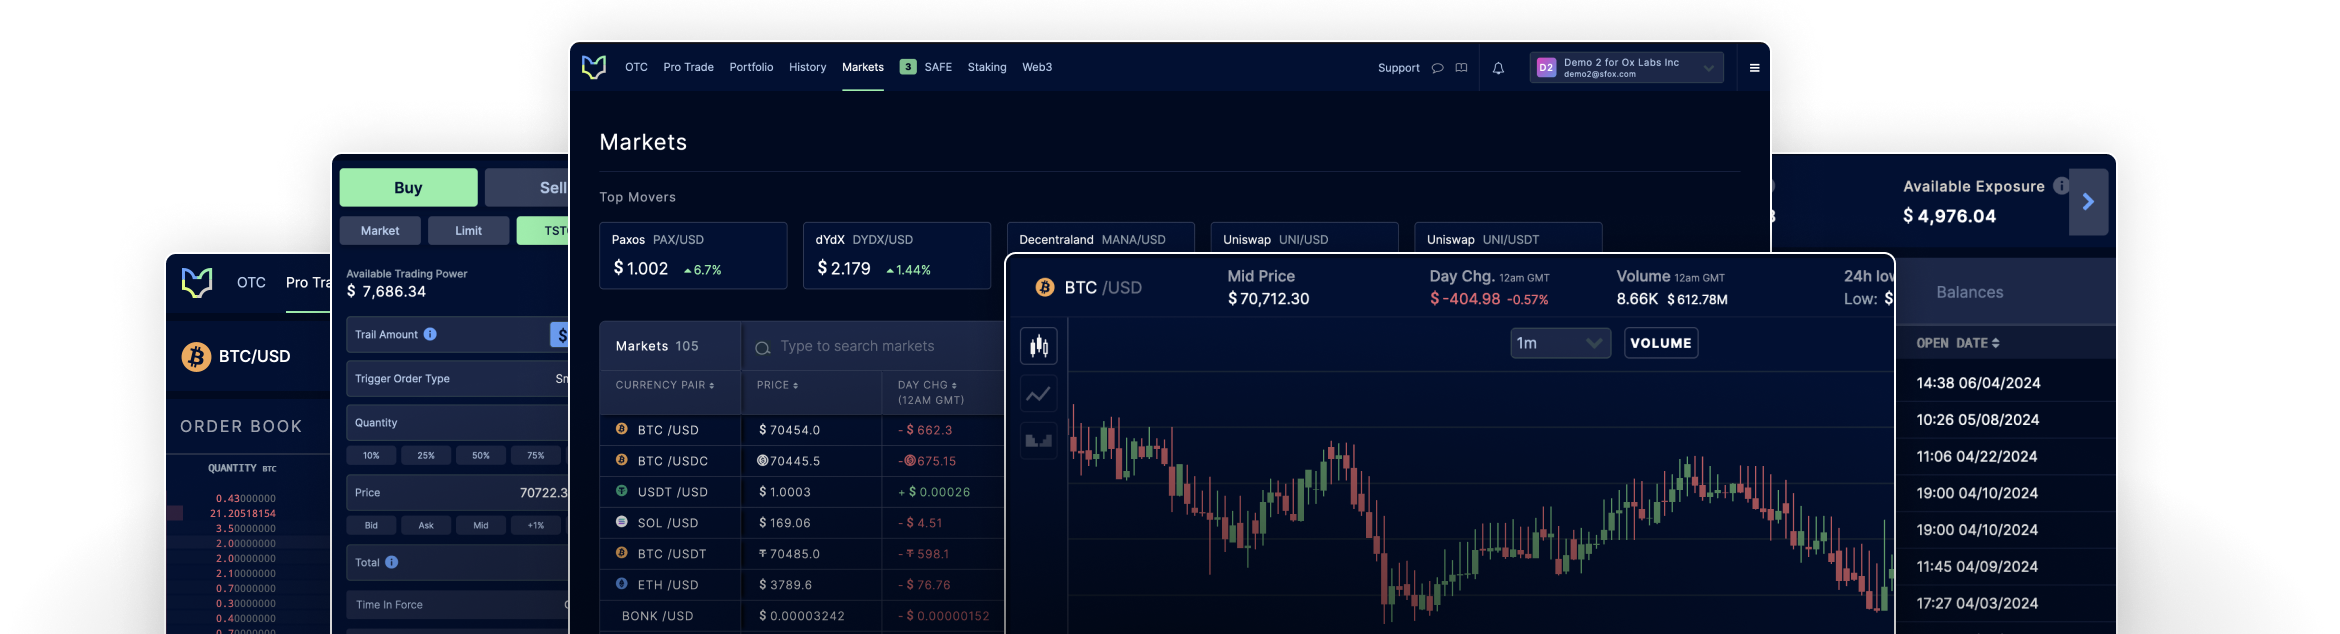Open the documentation book icon

[x=1461, y=68]
